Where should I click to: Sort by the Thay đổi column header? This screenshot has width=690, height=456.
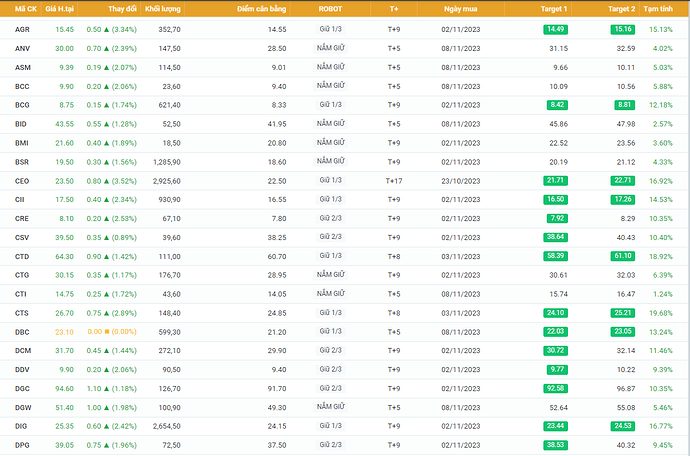[x=122, y=9]
